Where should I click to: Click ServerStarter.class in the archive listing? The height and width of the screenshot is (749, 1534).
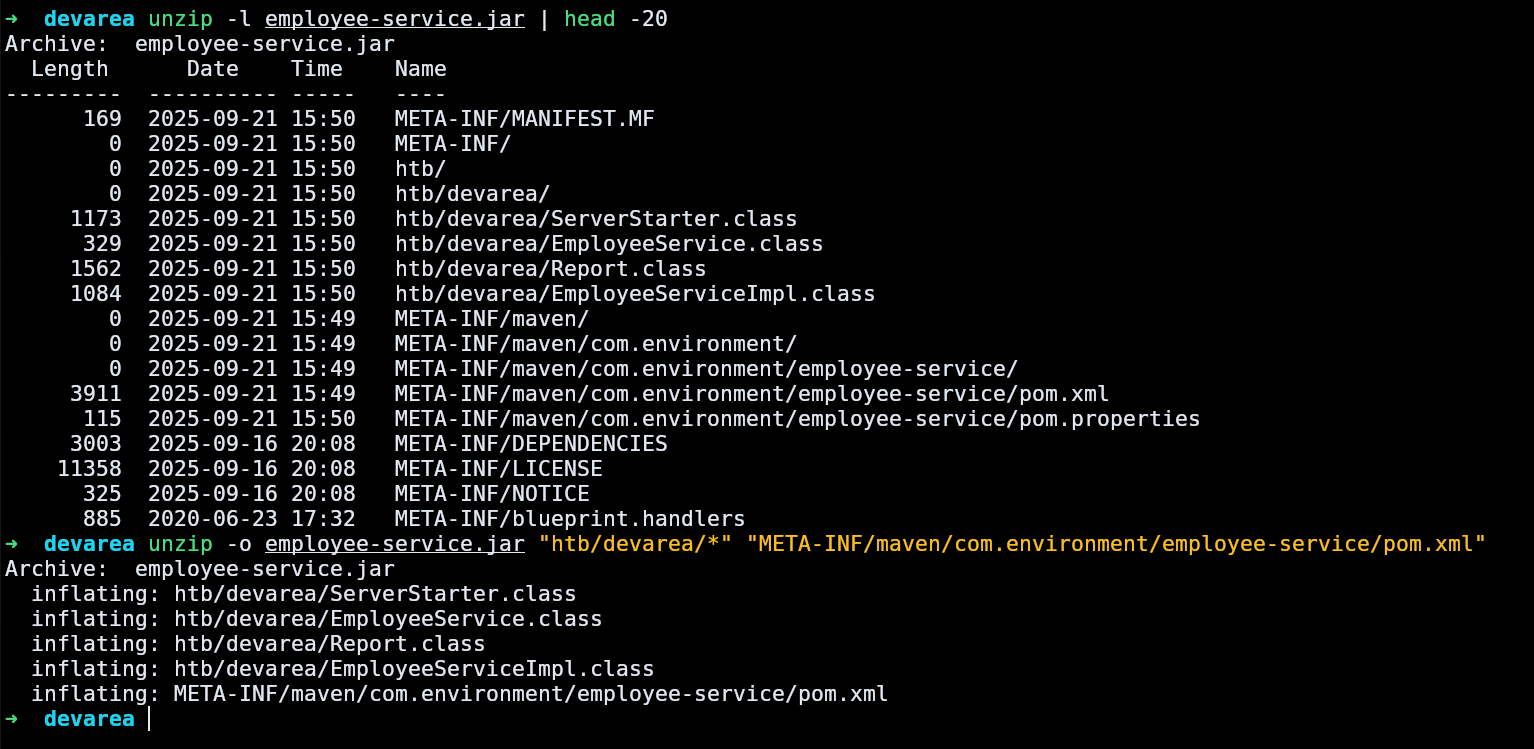click(596, 219)
